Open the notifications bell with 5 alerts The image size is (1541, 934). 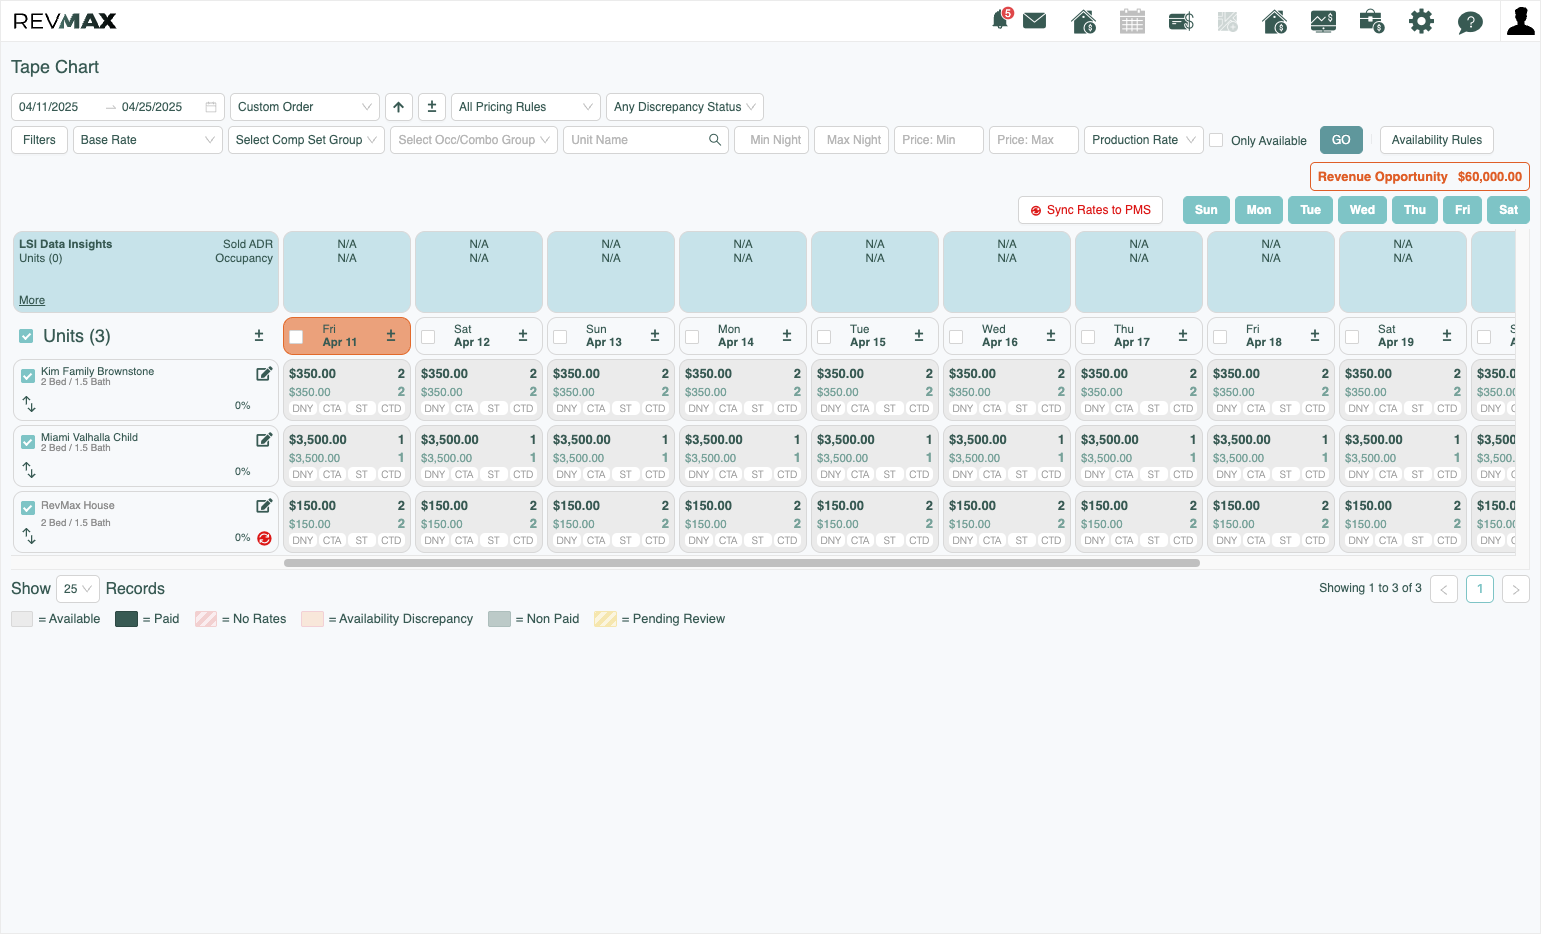click(x=1001, y=20)
